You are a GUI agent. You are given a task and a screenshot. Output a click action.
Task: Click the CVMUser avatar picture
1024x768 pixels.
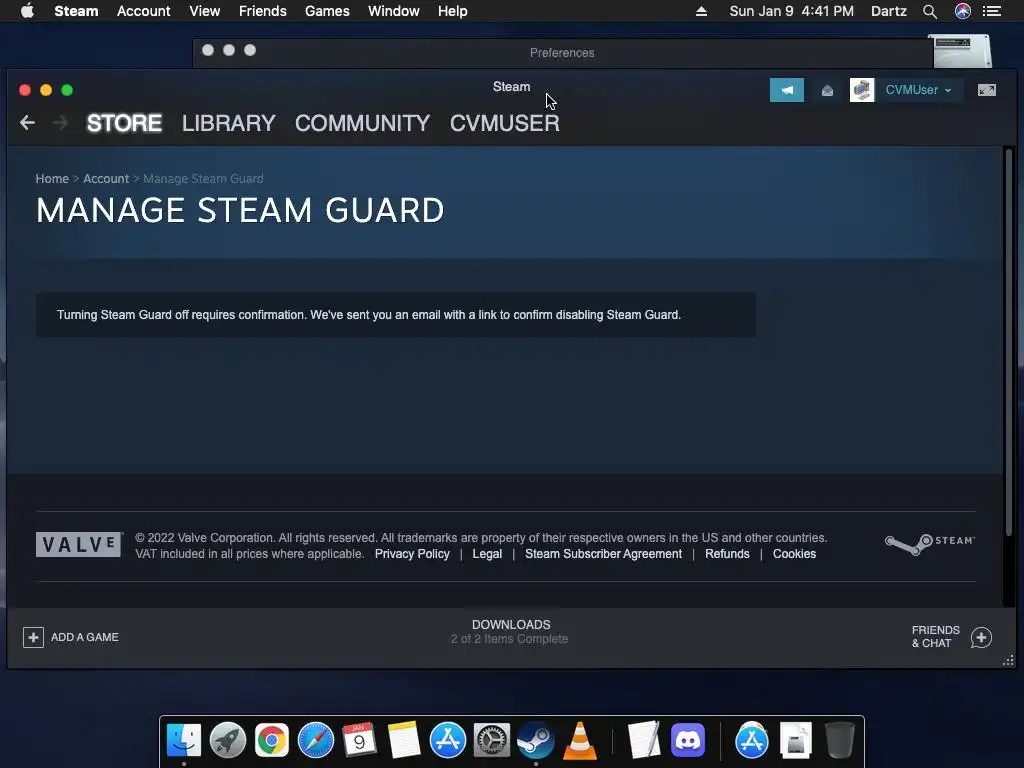tap(861, 90)
